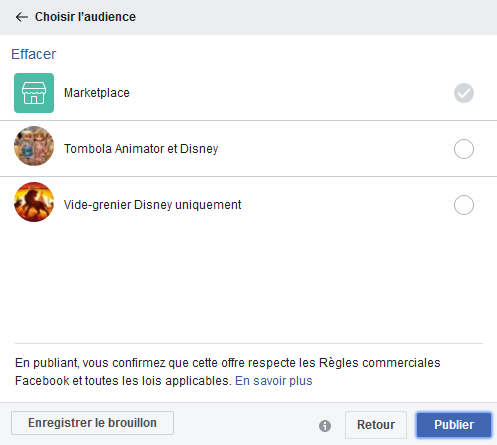Select the Vide-grenier Disney uniquement radio button

(464, 205)
